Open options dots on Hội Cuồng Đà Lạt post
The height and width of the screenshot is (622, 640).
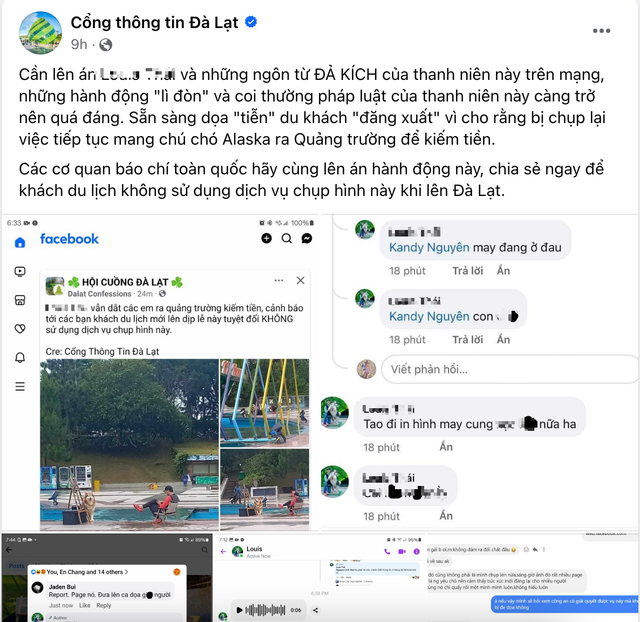coord(279,280)
